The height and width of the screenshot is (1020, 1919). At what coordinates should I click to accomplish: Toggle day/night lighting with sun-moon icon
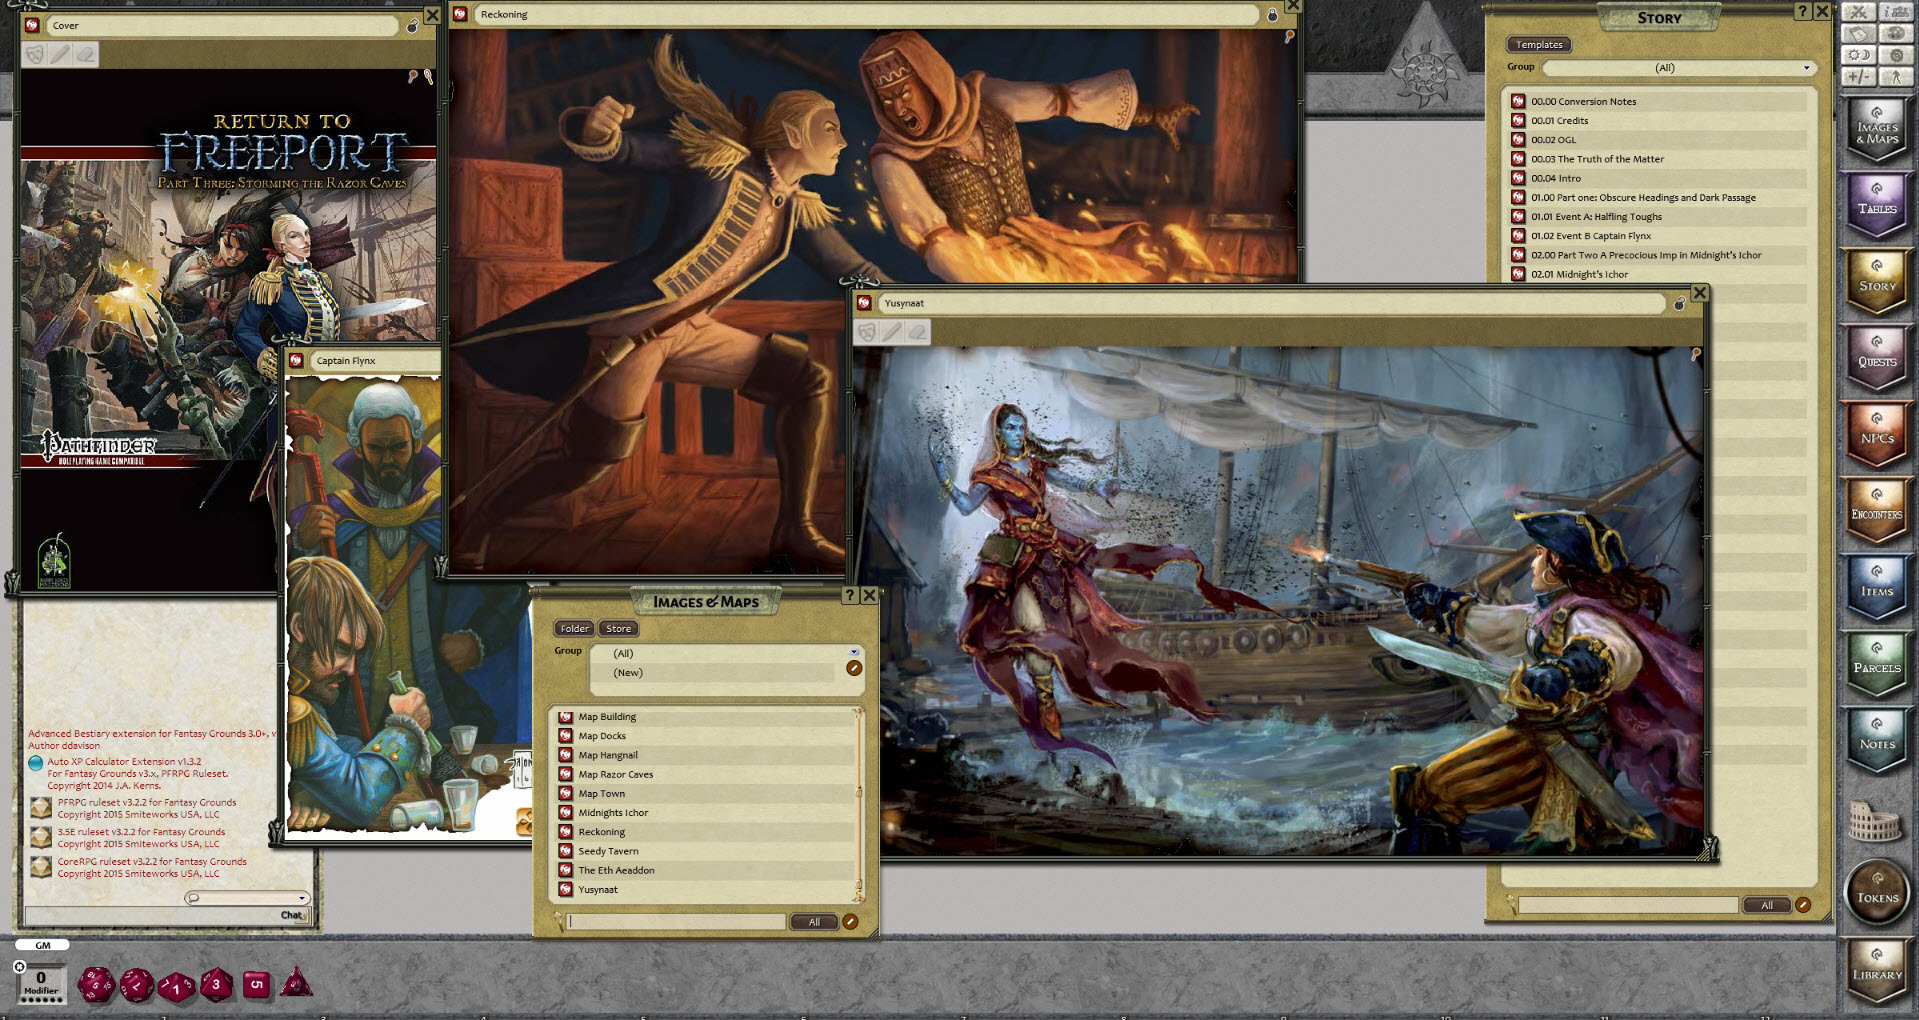pyautogui.click(x=1859, y=55)
